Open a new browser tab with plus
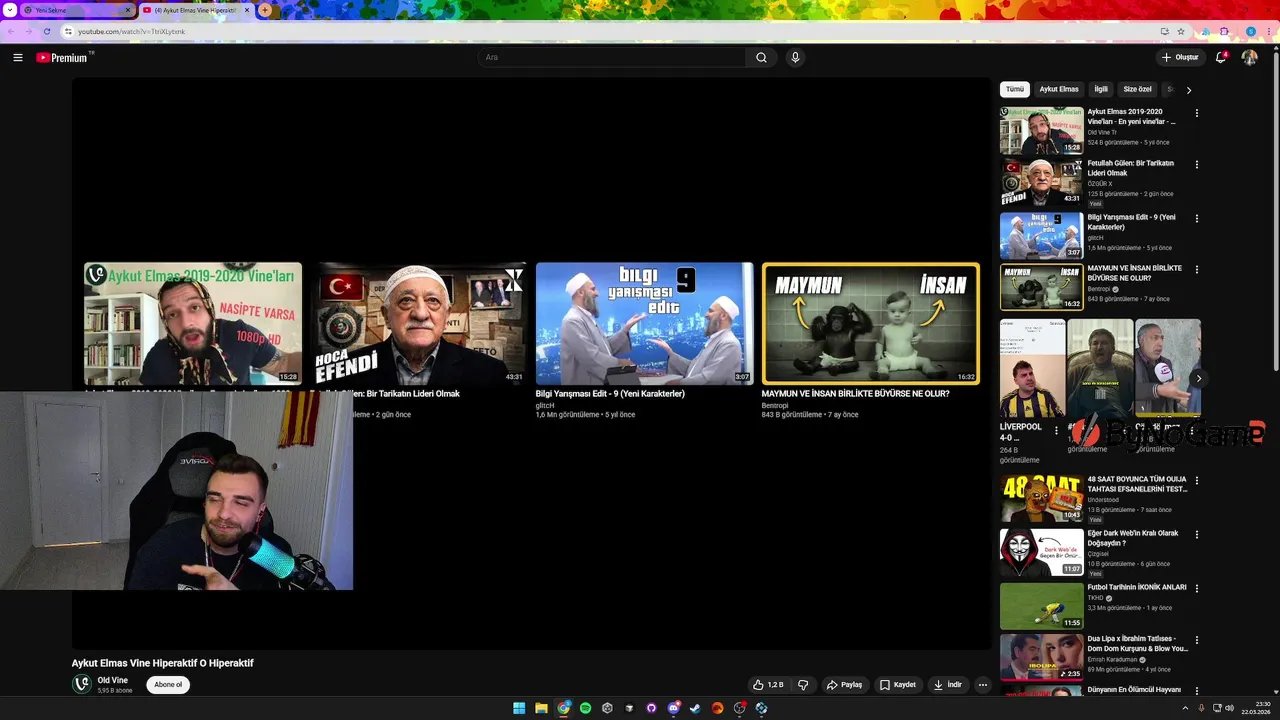1280x720 pixels. [x=264, y=10]
